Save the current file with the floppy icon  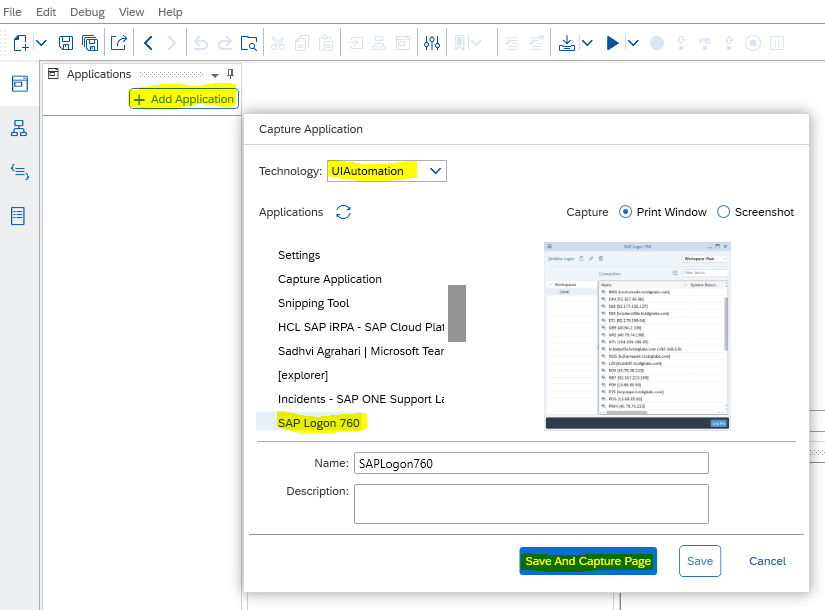click(66, 43)
